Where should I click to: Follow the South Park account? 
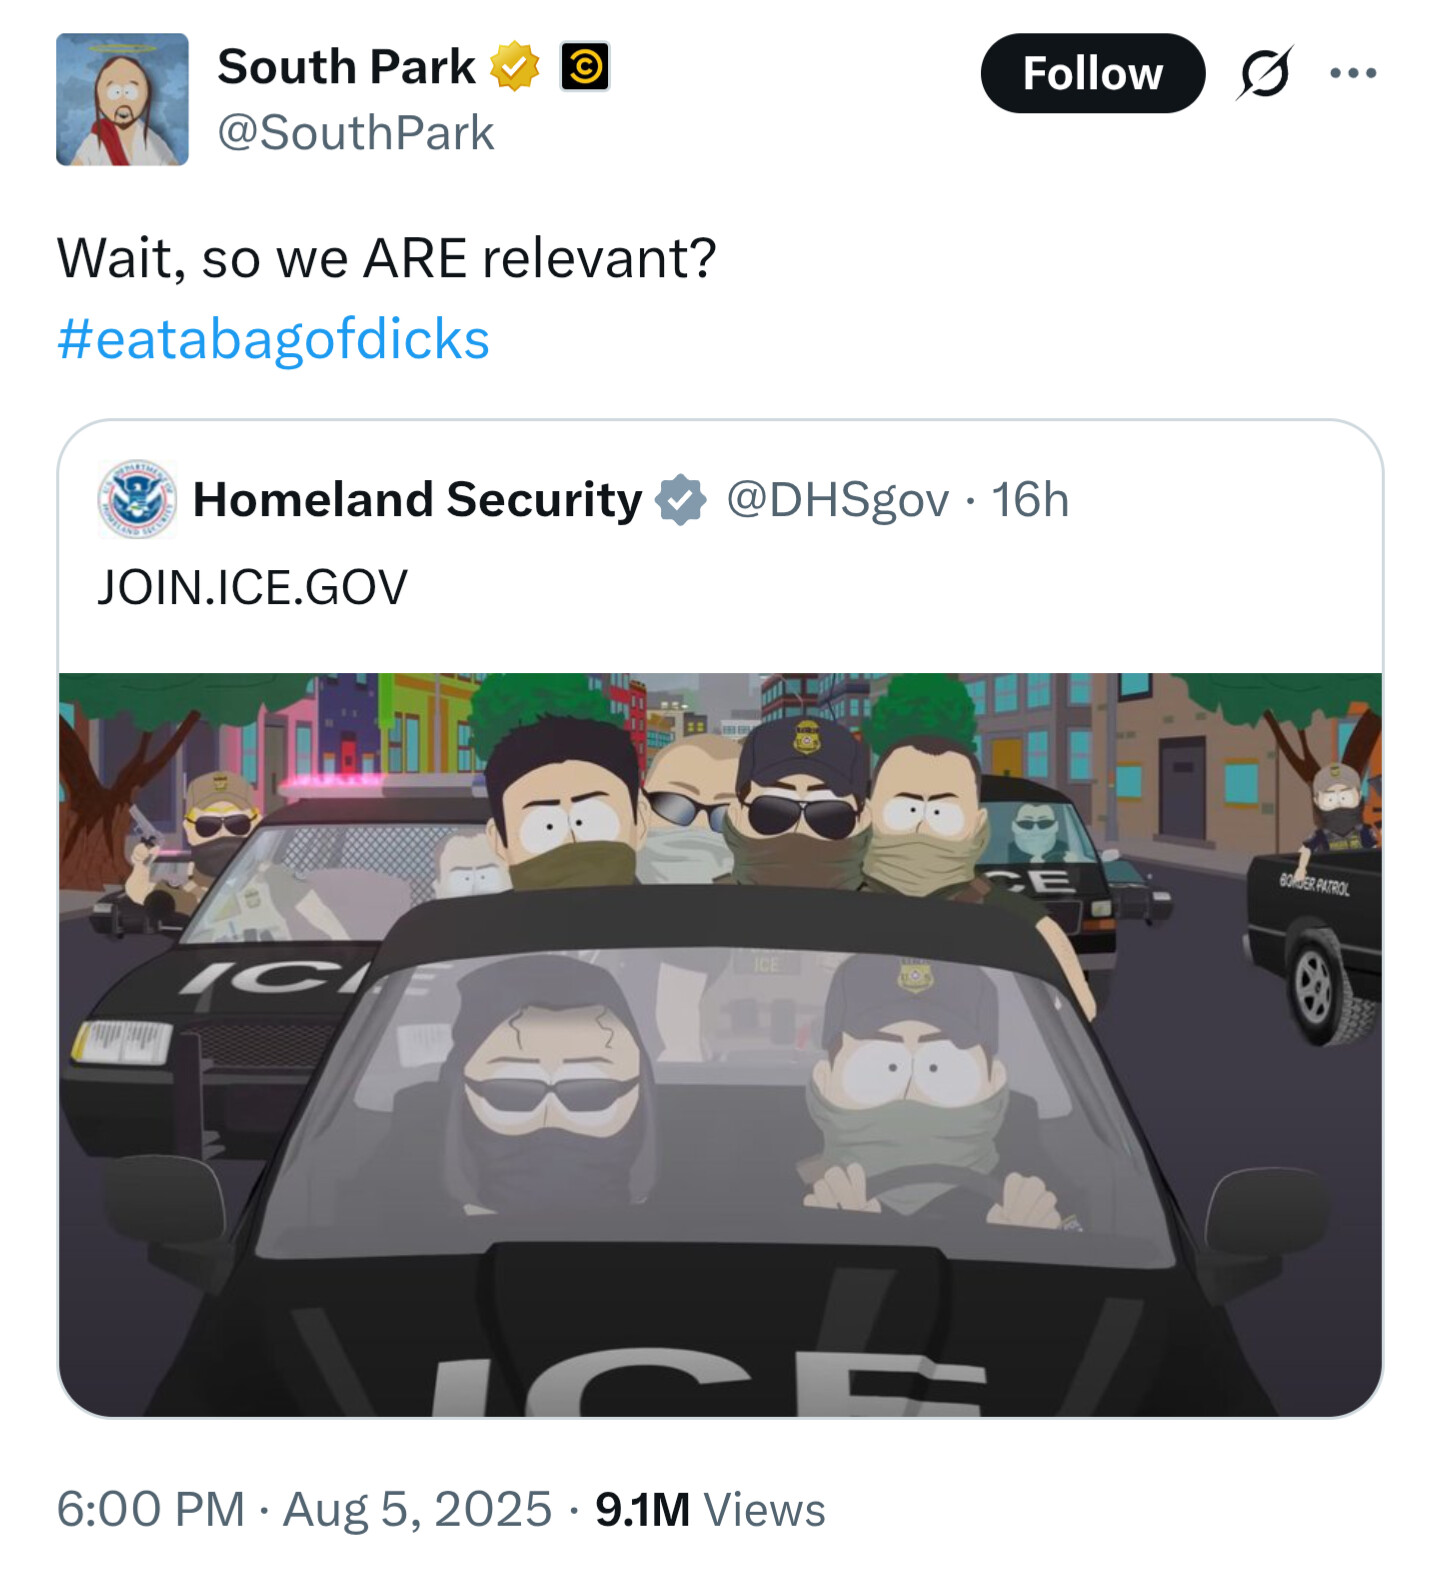pyautogui.click(x=1093, y=73)
